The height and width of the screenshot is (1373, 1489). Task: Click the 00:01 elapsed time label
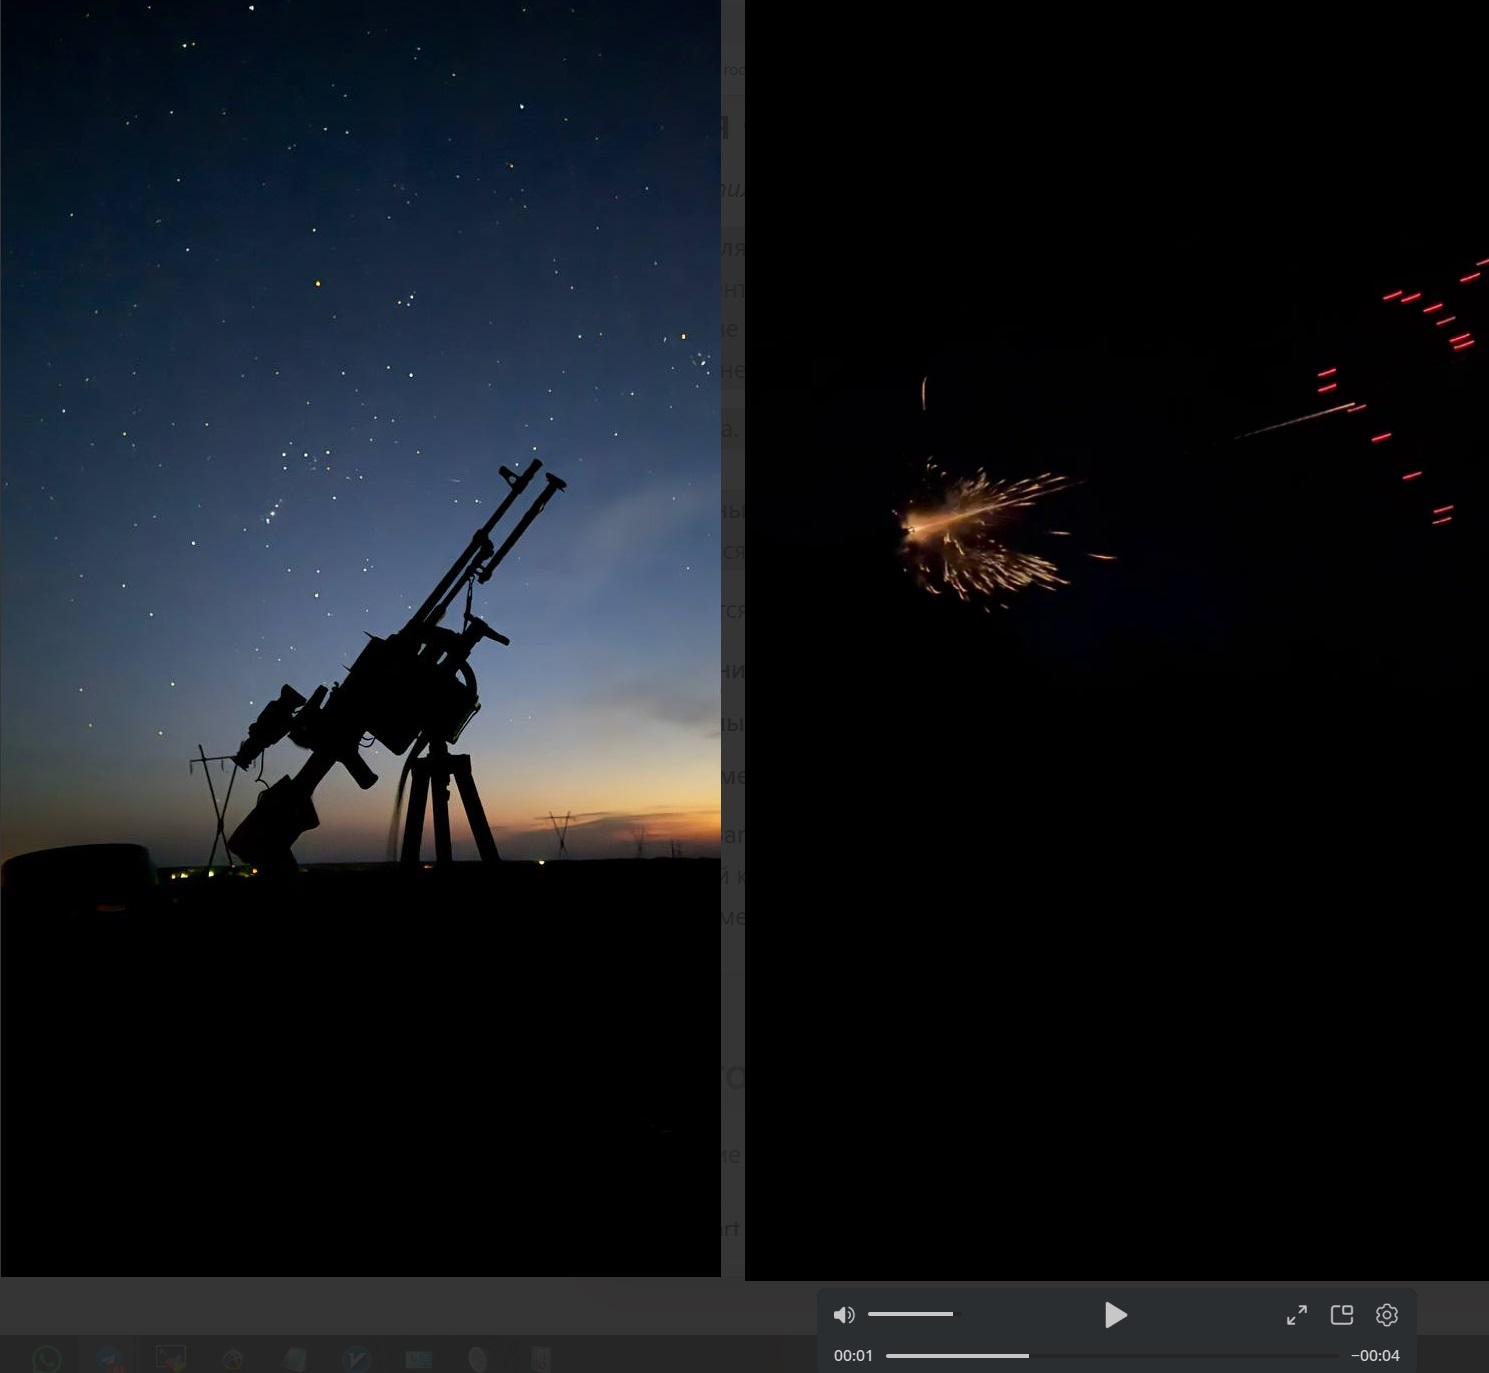click(853, 1356)
